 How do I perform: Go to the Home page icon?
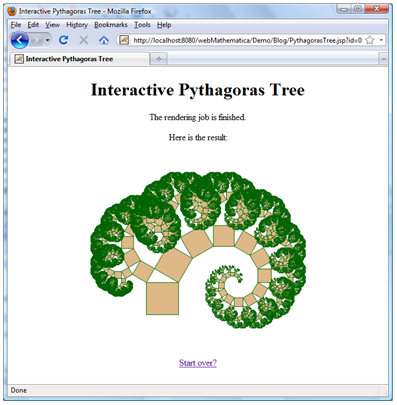pos(104,40)
